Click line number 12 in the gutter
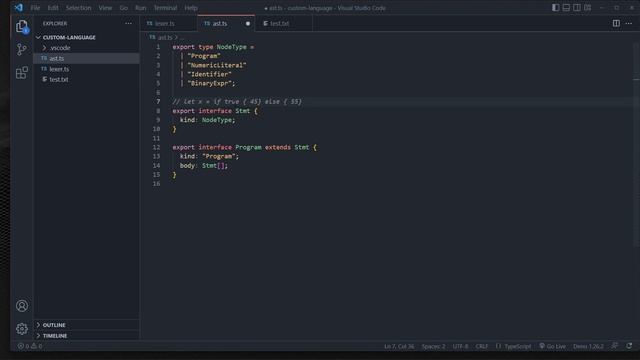The width and height of the screenshot is (640, 360). pyautogui.click(x=156, y=147)
